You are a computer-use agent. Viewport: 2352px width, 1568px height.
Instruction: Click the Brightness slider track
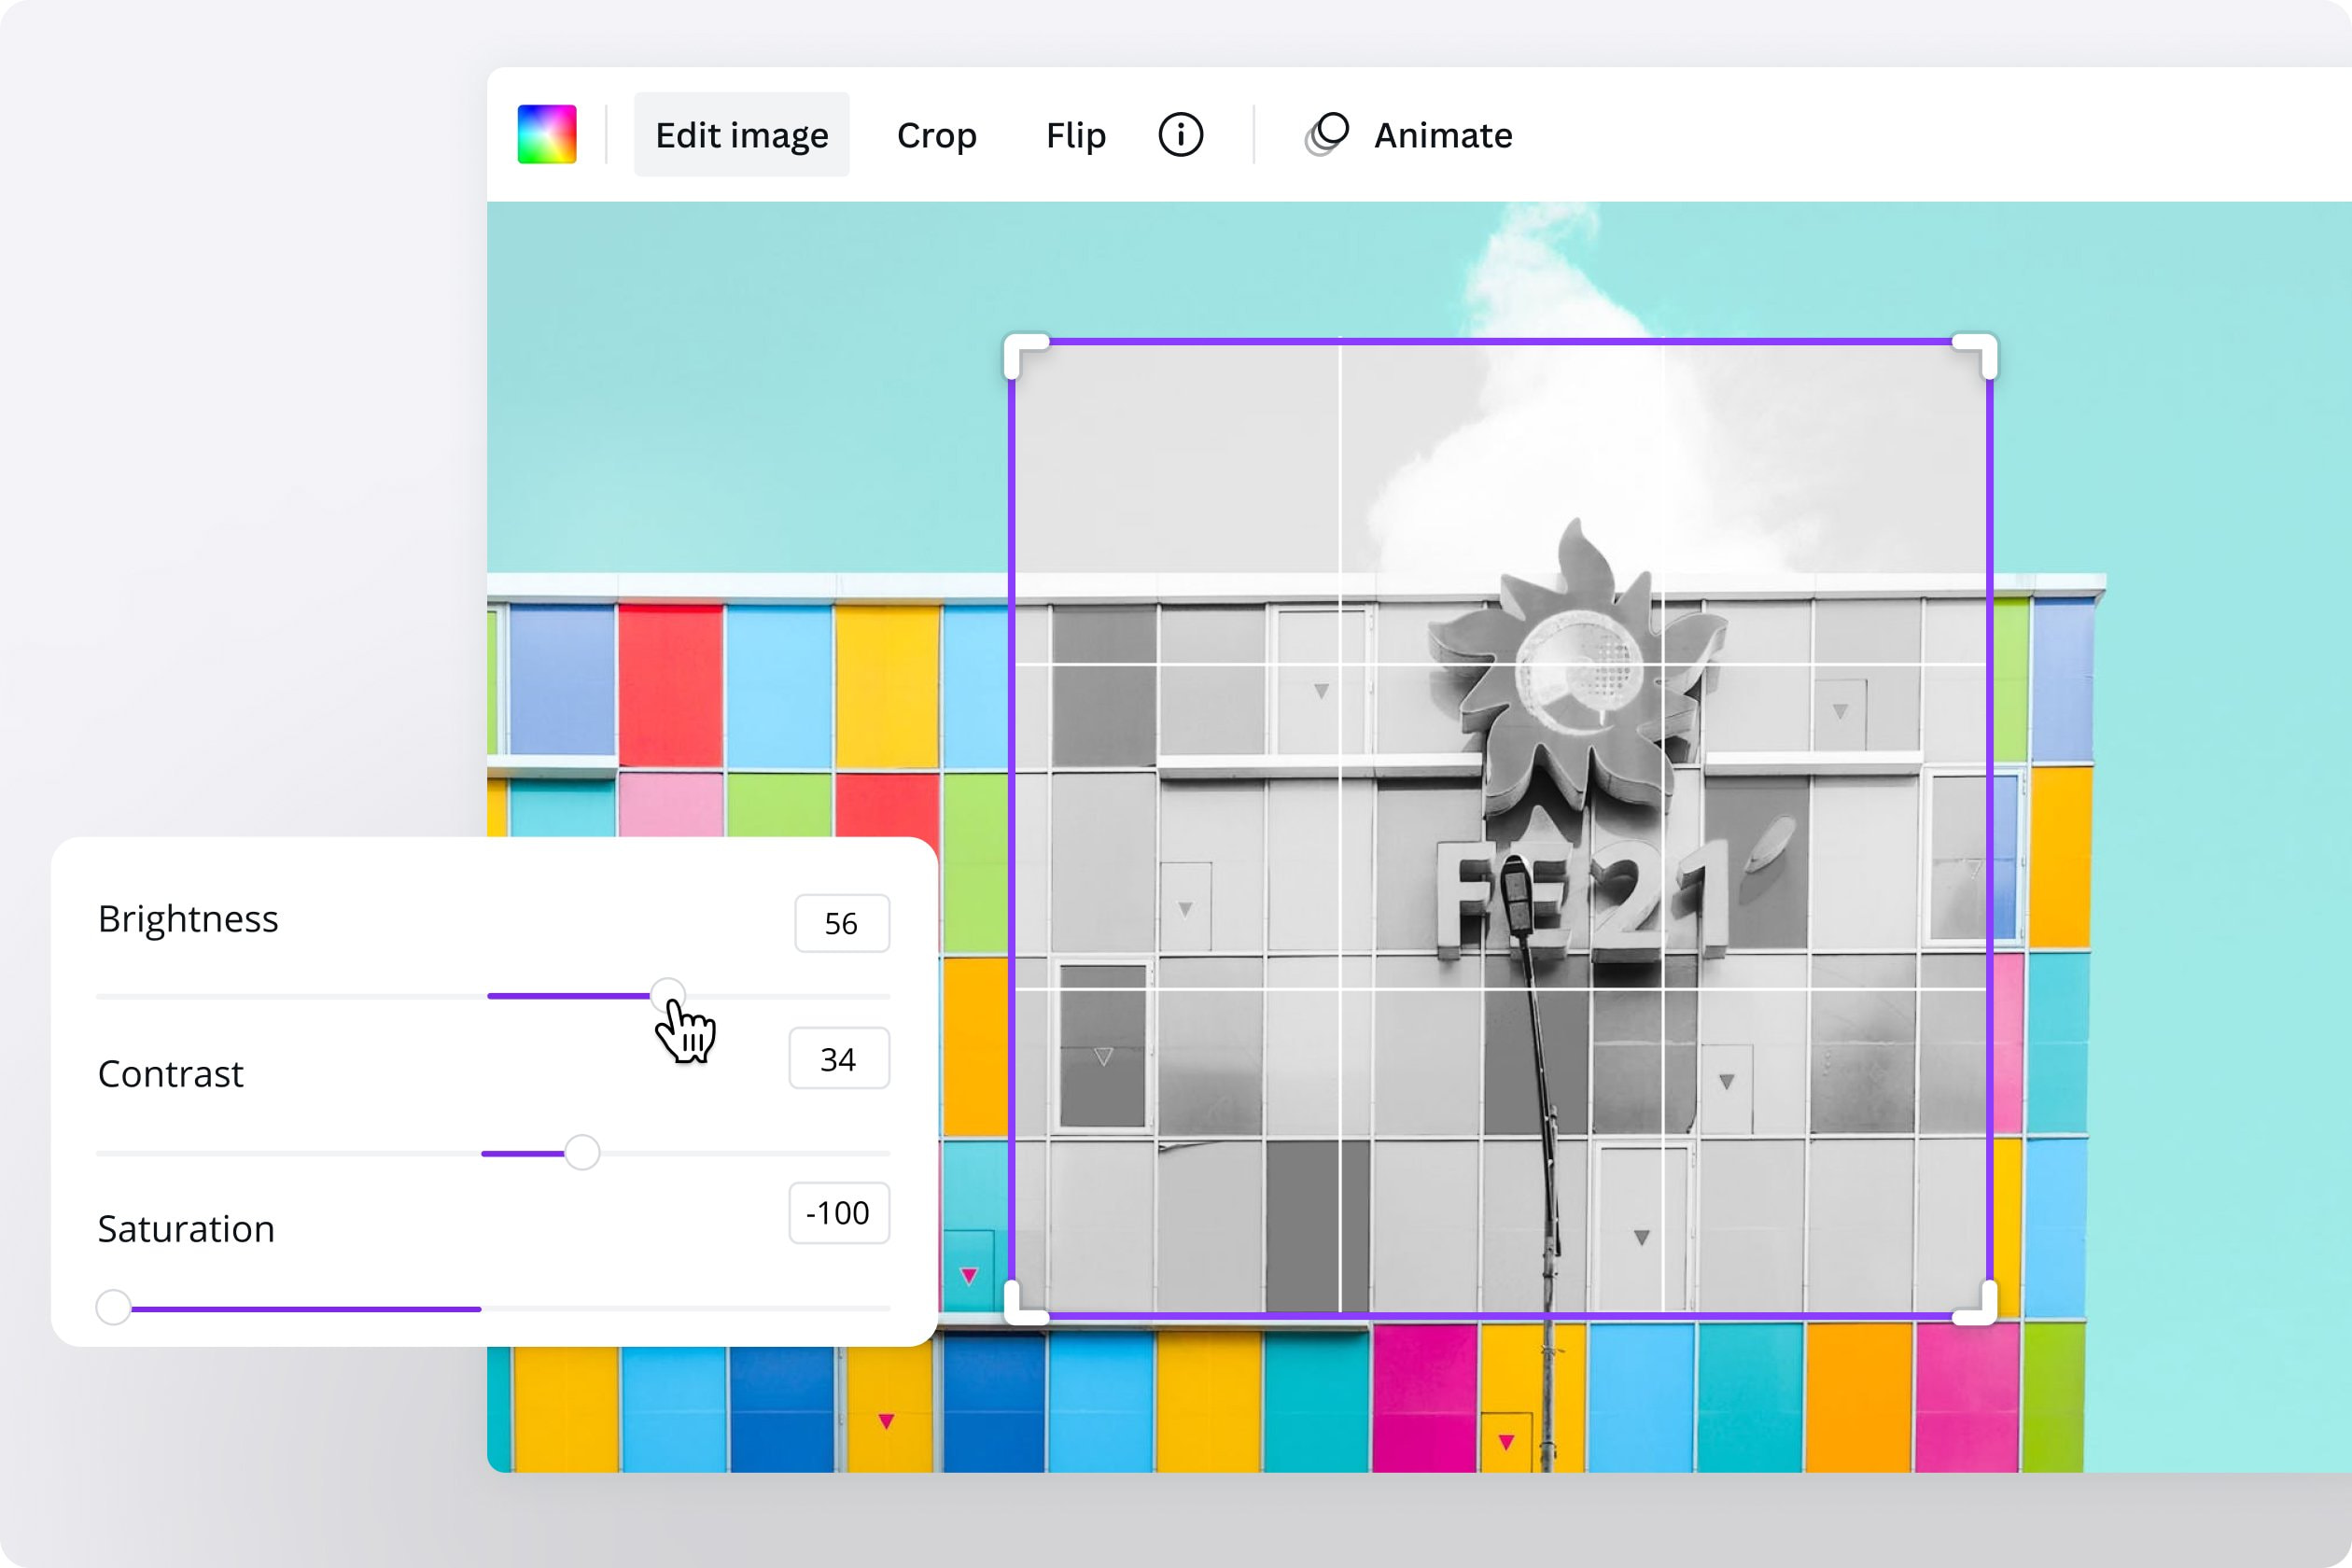tap(350, 996)
